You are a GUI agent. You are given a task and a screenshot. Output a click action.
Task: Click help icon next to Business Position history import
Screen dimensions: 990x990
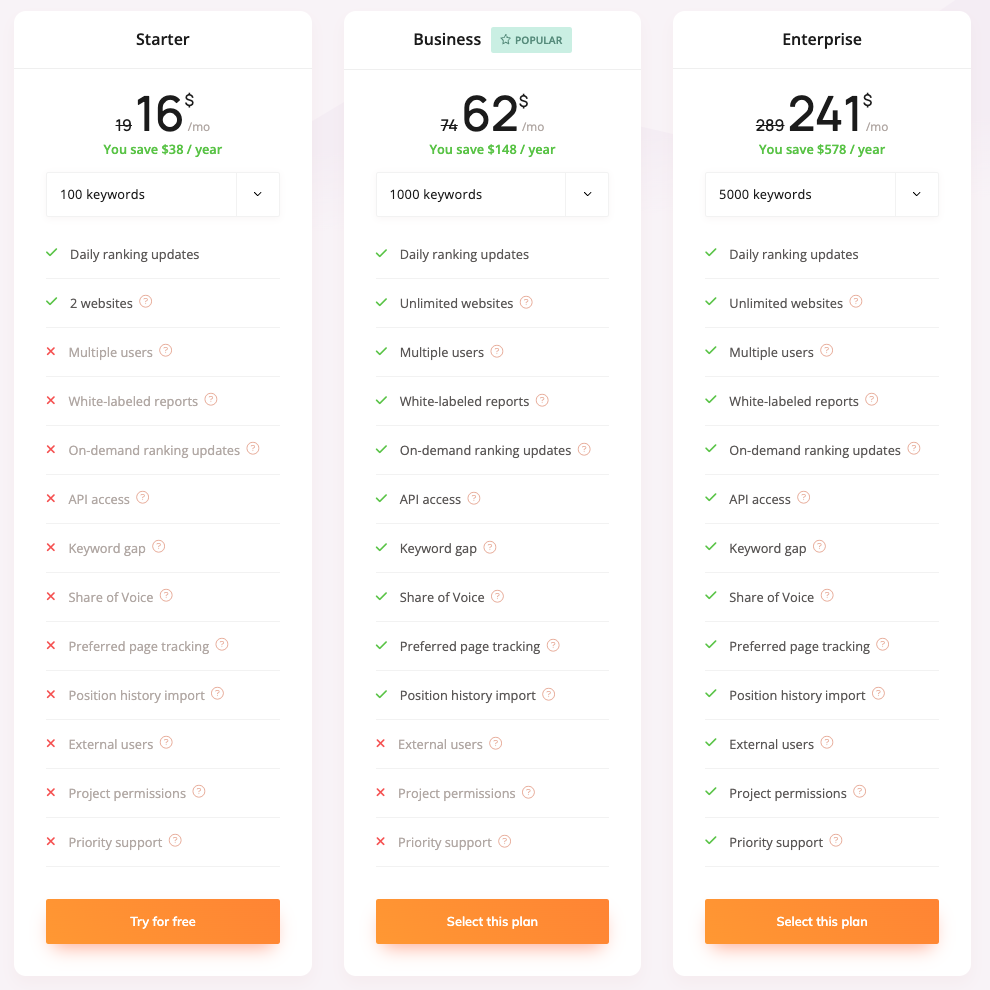pos(549,694)
